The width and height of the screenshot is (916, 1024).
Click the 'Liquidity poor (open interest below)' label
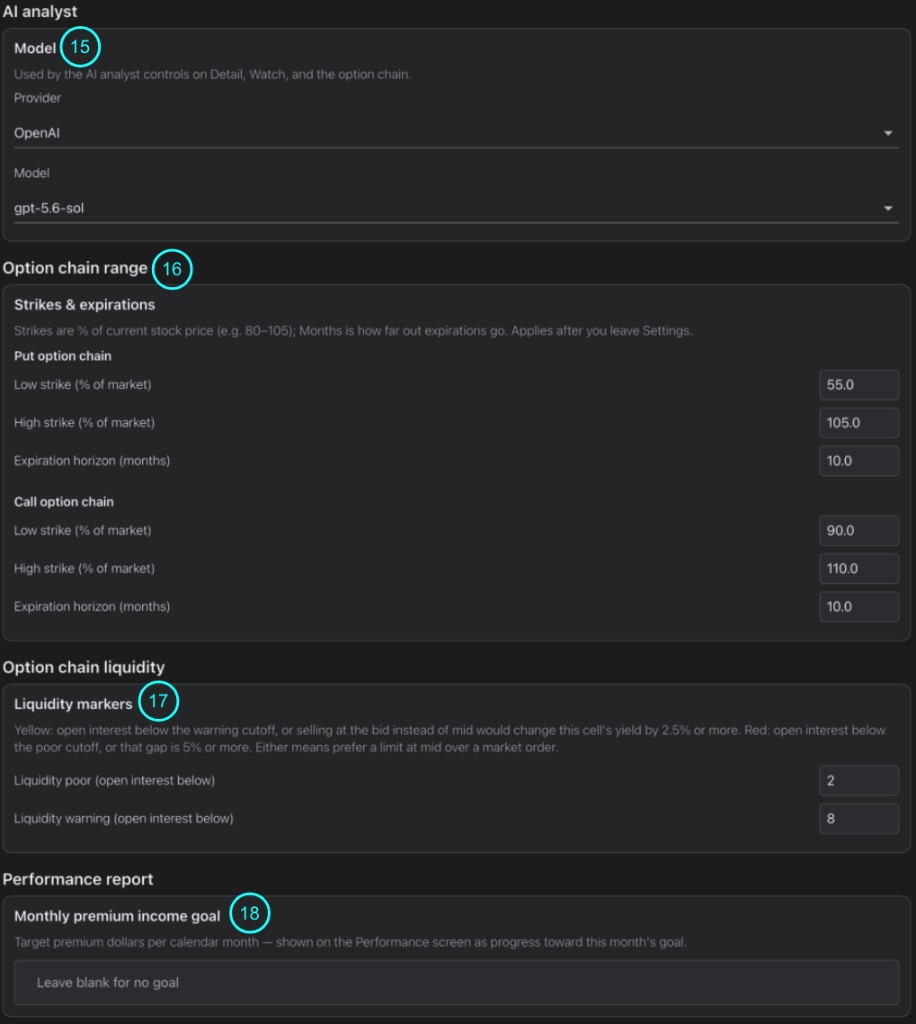[x=114, y=780]
